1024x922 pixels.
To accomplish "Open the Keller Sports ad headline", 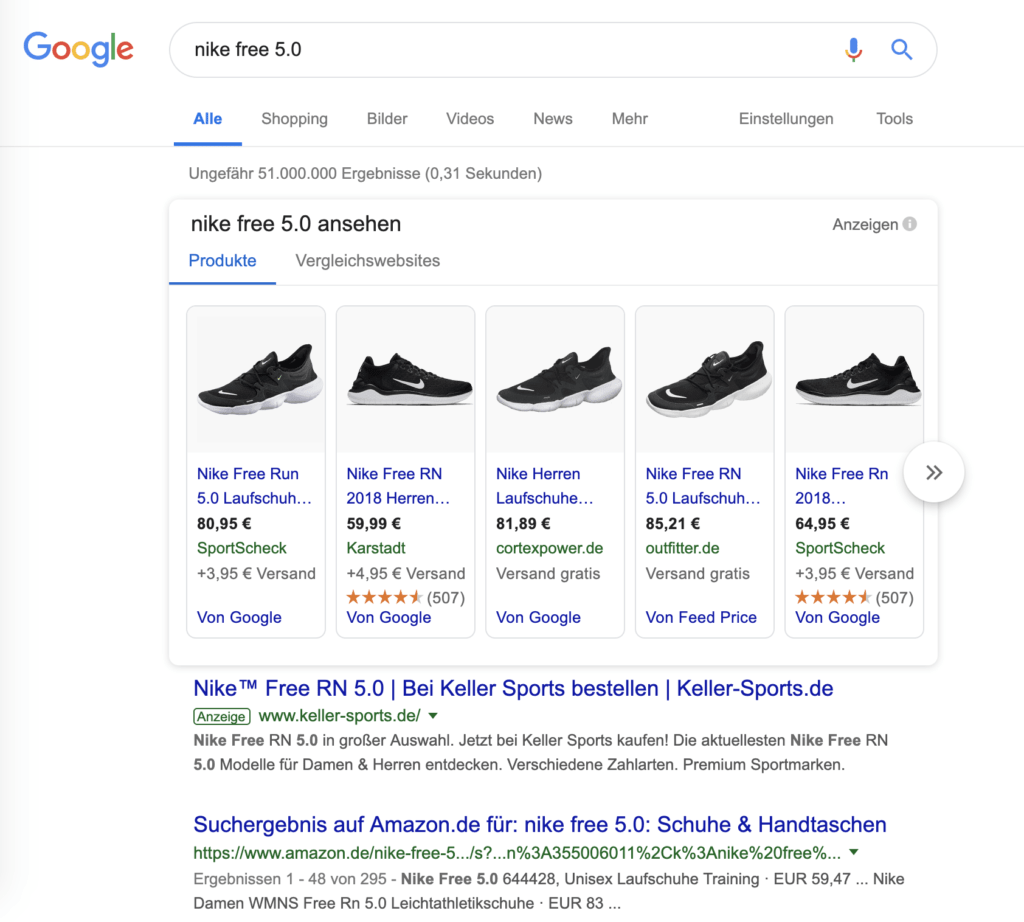I will [513, 688].
